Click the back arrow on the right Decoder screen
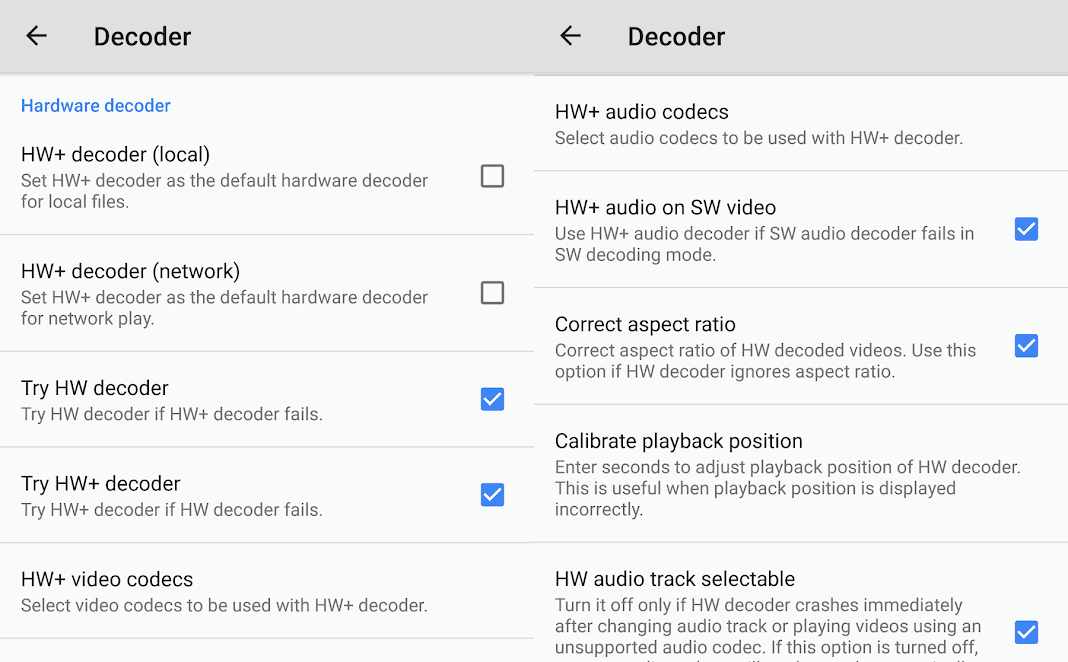 click(570, 36)
